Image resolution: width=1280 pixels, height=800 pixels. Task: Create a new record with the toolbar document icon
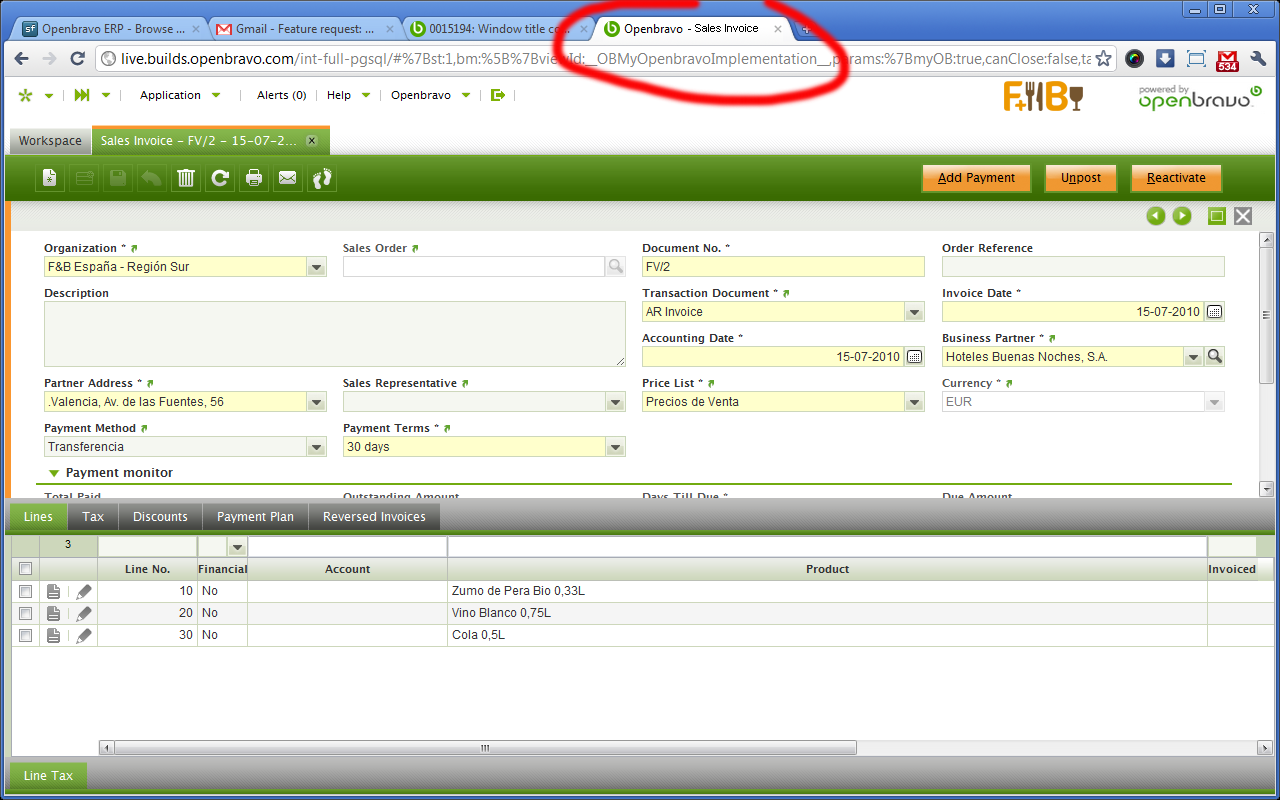coord(50,178)
